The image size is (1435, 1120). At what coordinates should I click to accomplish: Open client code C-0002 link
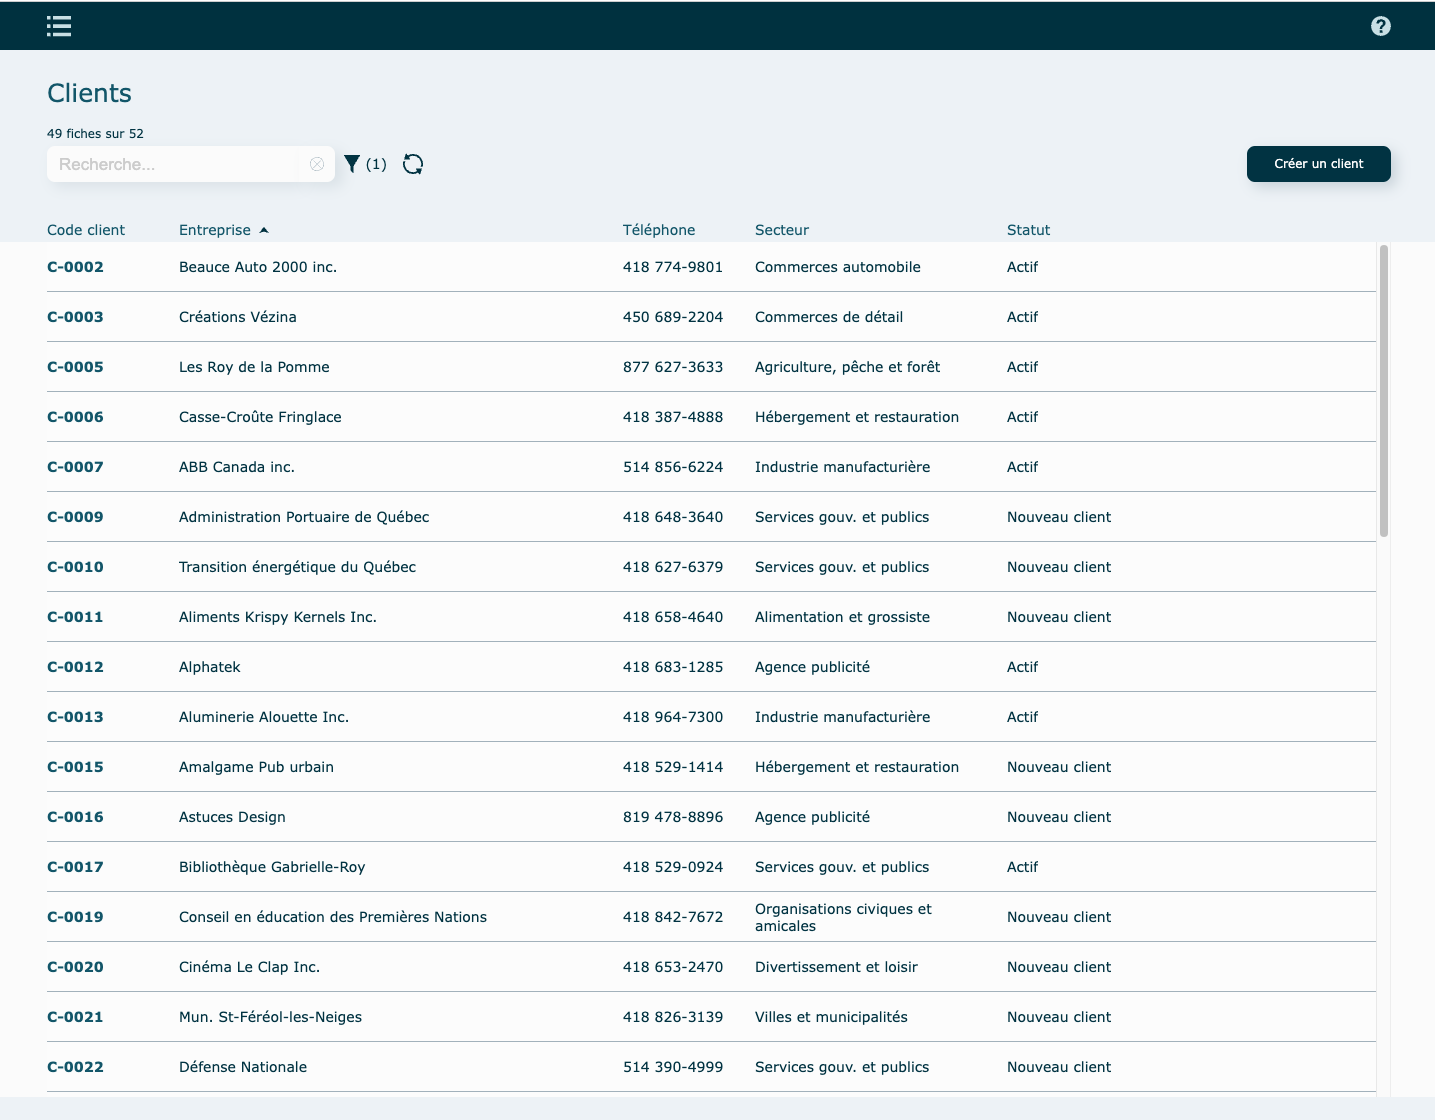75,267
